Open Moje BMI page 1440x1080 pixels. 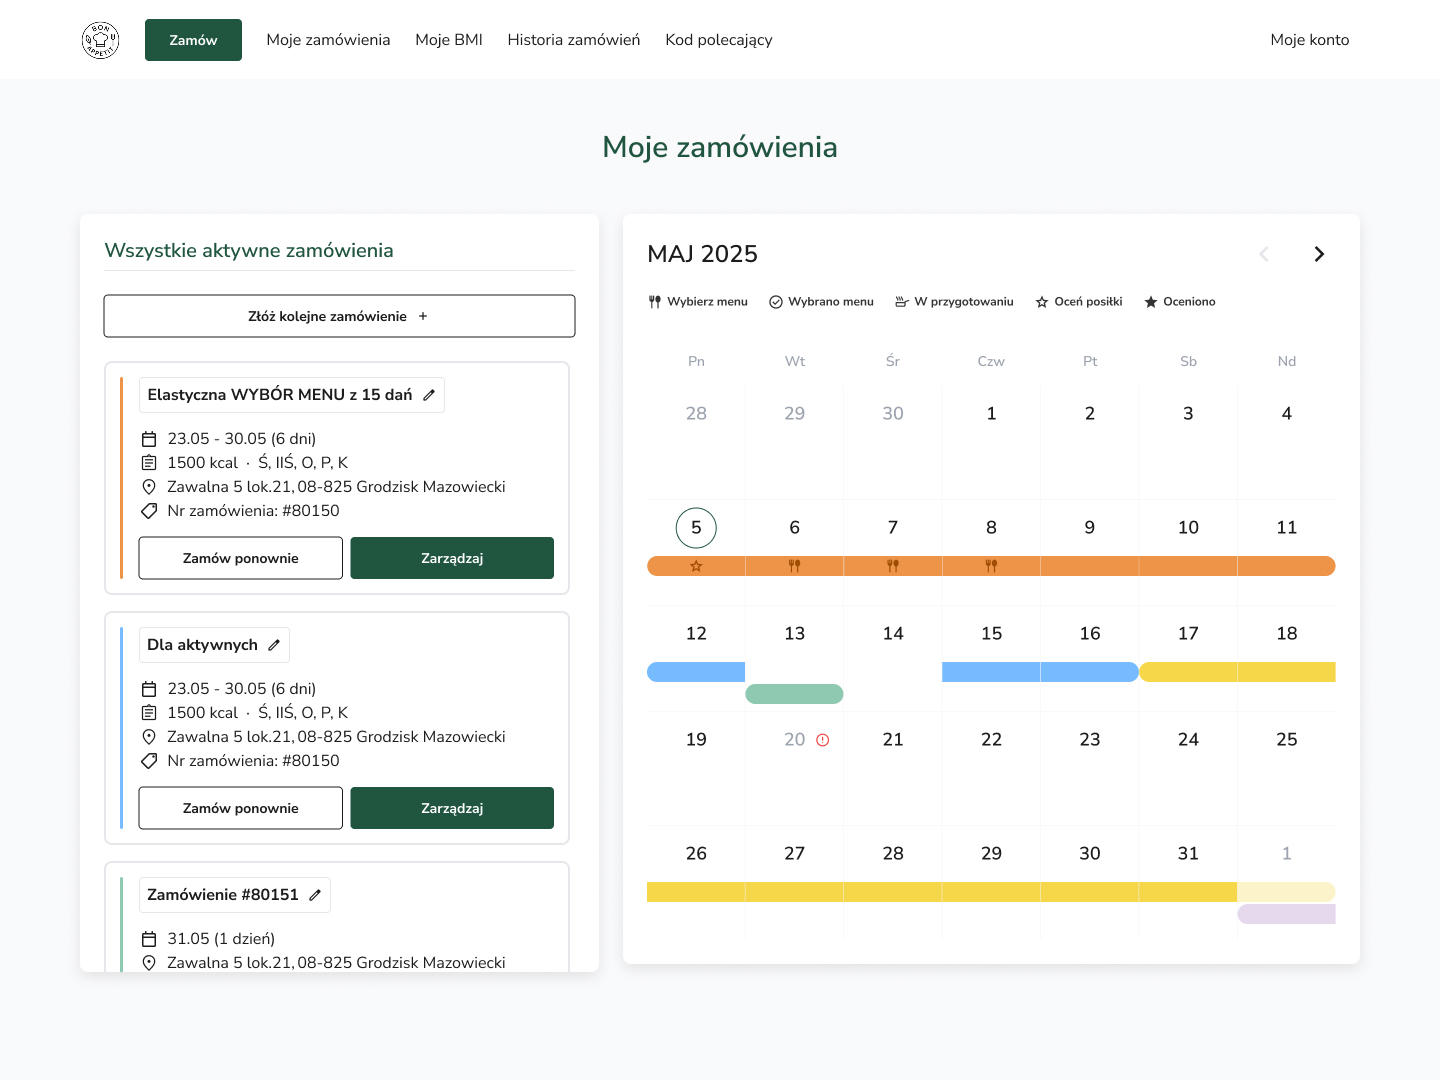[449, 40]
